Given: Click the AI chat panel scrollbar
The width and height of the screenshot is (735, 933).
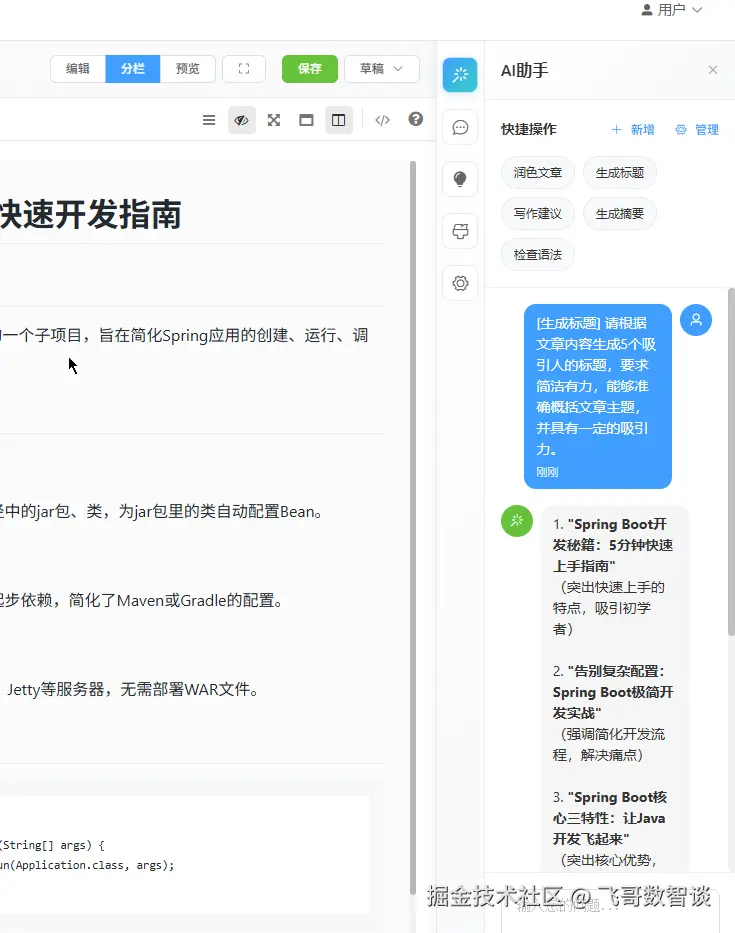Looking at the screenshot, I should [731, 462].
